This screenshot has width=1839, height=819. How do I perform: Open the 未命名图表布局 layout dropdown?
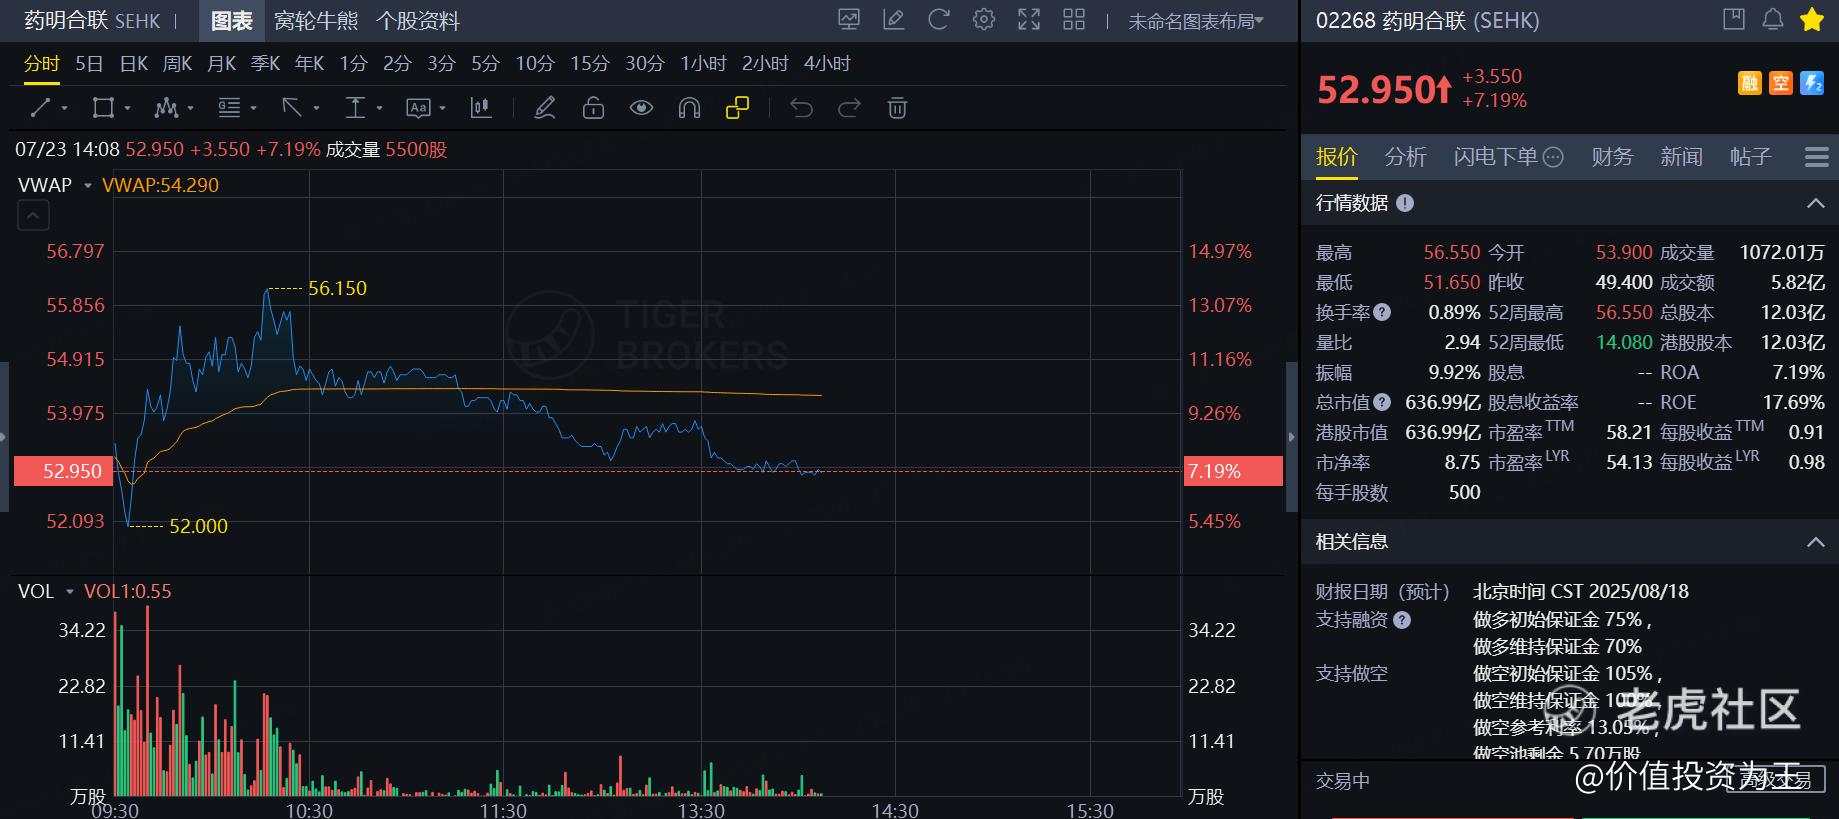(1196, 21)
